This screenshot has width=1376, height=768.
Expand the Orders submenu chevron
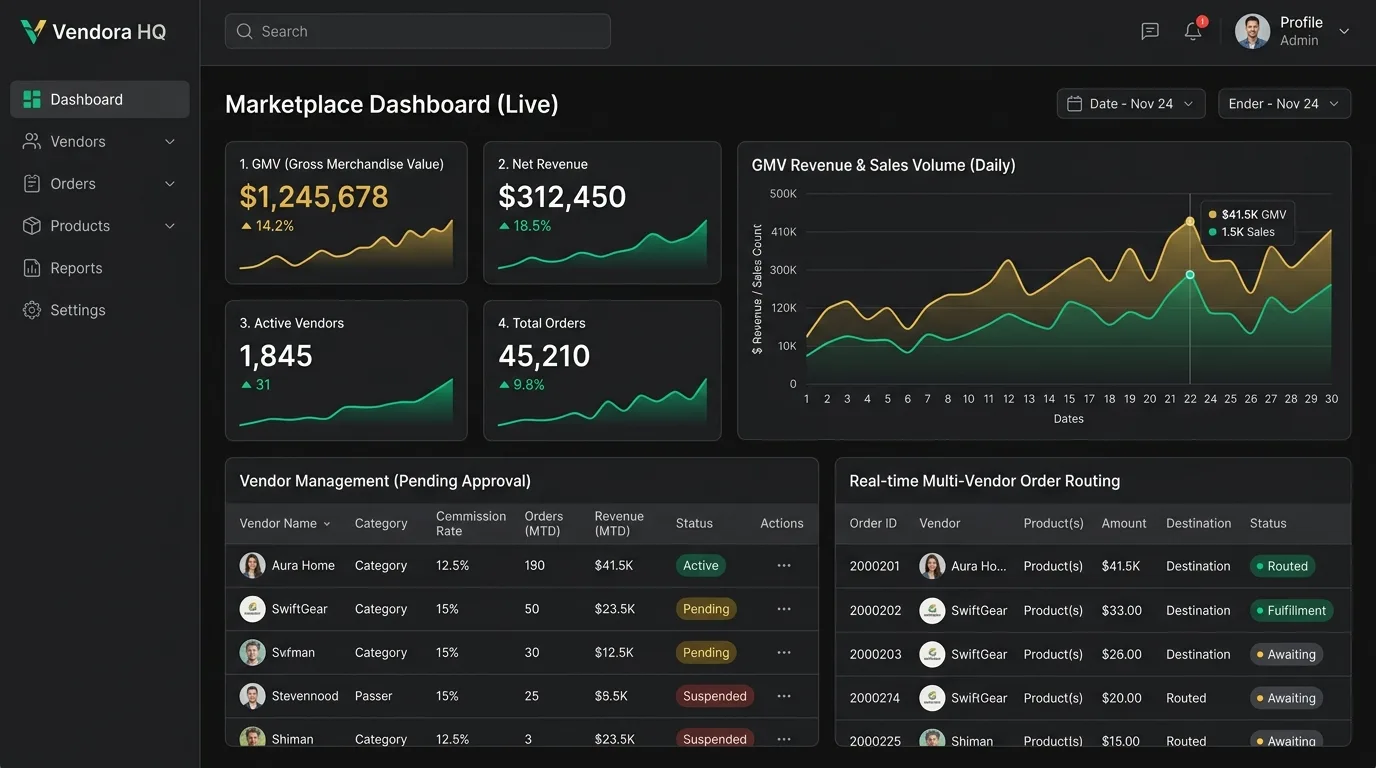pos(170,184)
